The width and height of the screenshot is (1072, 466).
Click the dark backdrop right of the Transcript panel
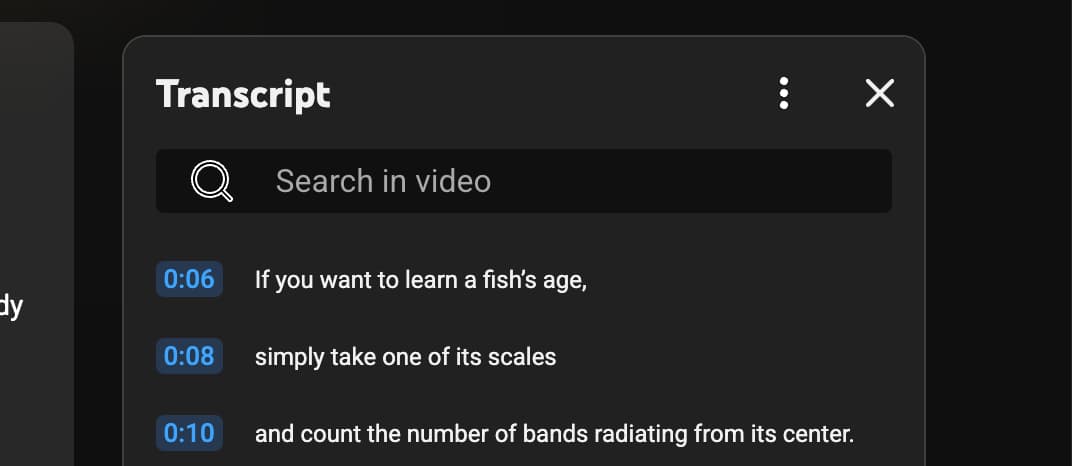pyautogui.click(x=1000, y=250)
